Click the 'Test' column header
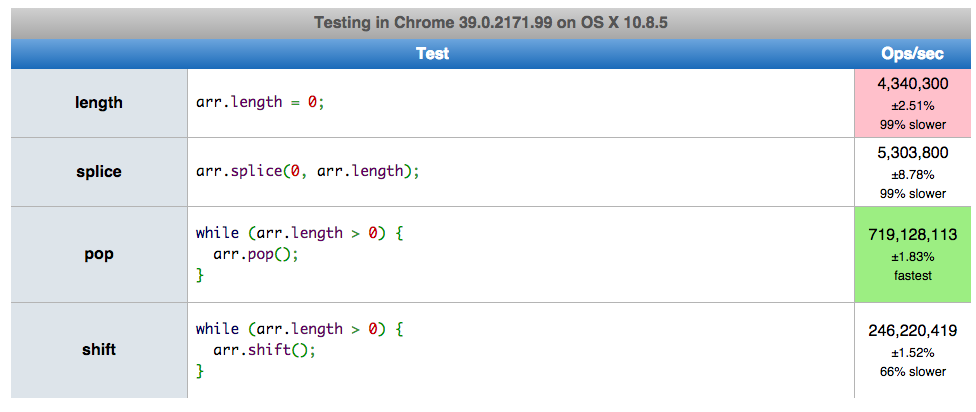Screen dimensions: 976x412 point(433,54)
